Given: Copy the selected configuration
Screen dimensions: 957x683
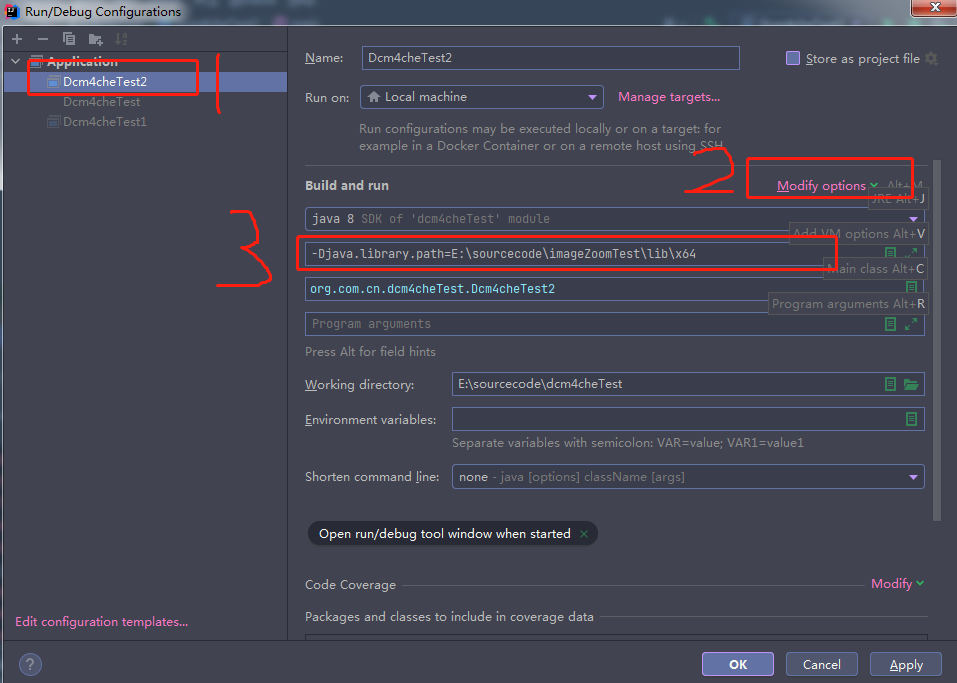Looking at the screenshot, I should tap(69, 39).
